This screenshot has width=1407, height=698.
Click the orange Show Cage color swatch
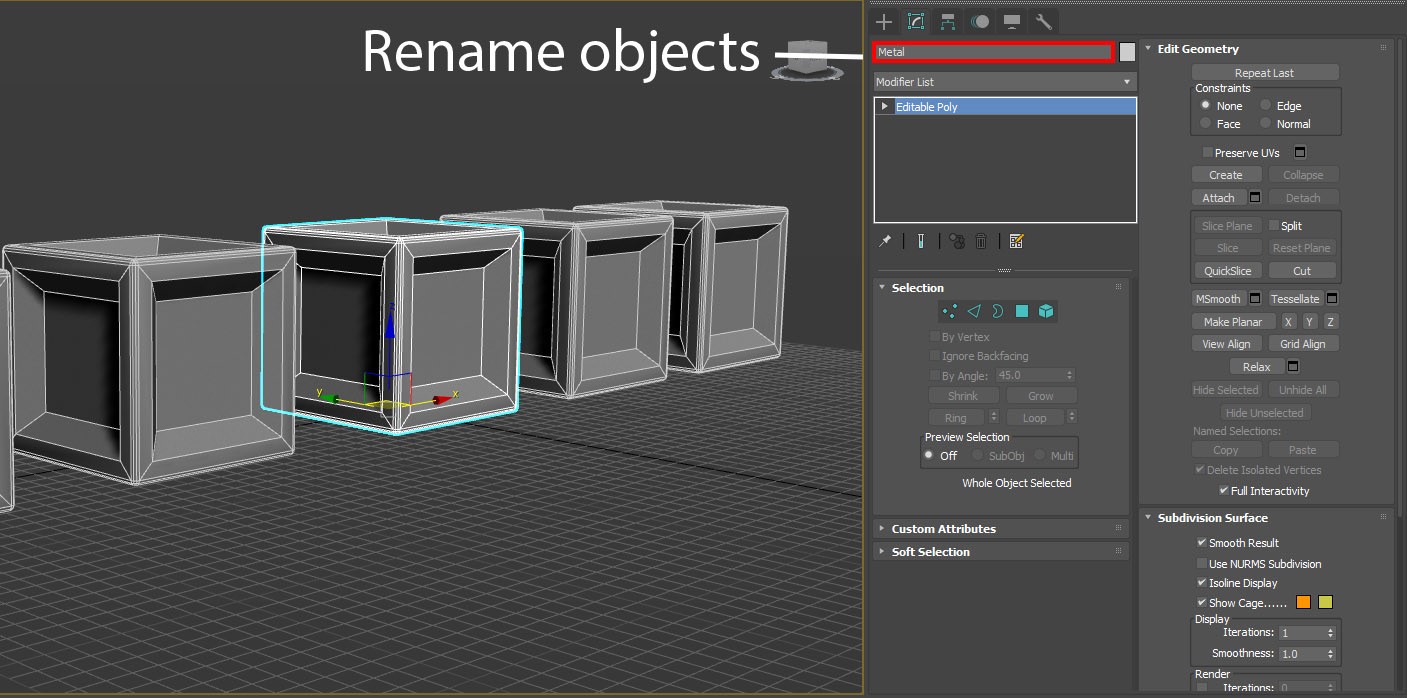point(1303,602)
